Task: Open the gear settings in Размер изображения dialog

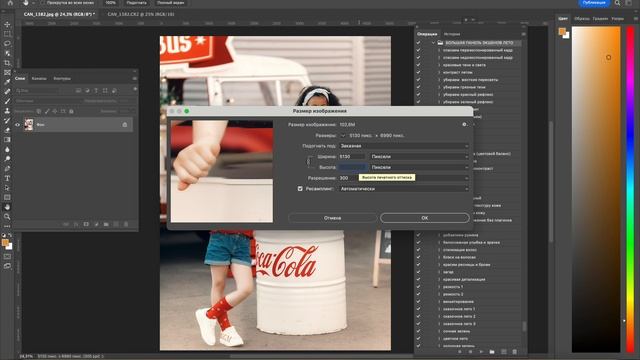Action: (464, 124)
